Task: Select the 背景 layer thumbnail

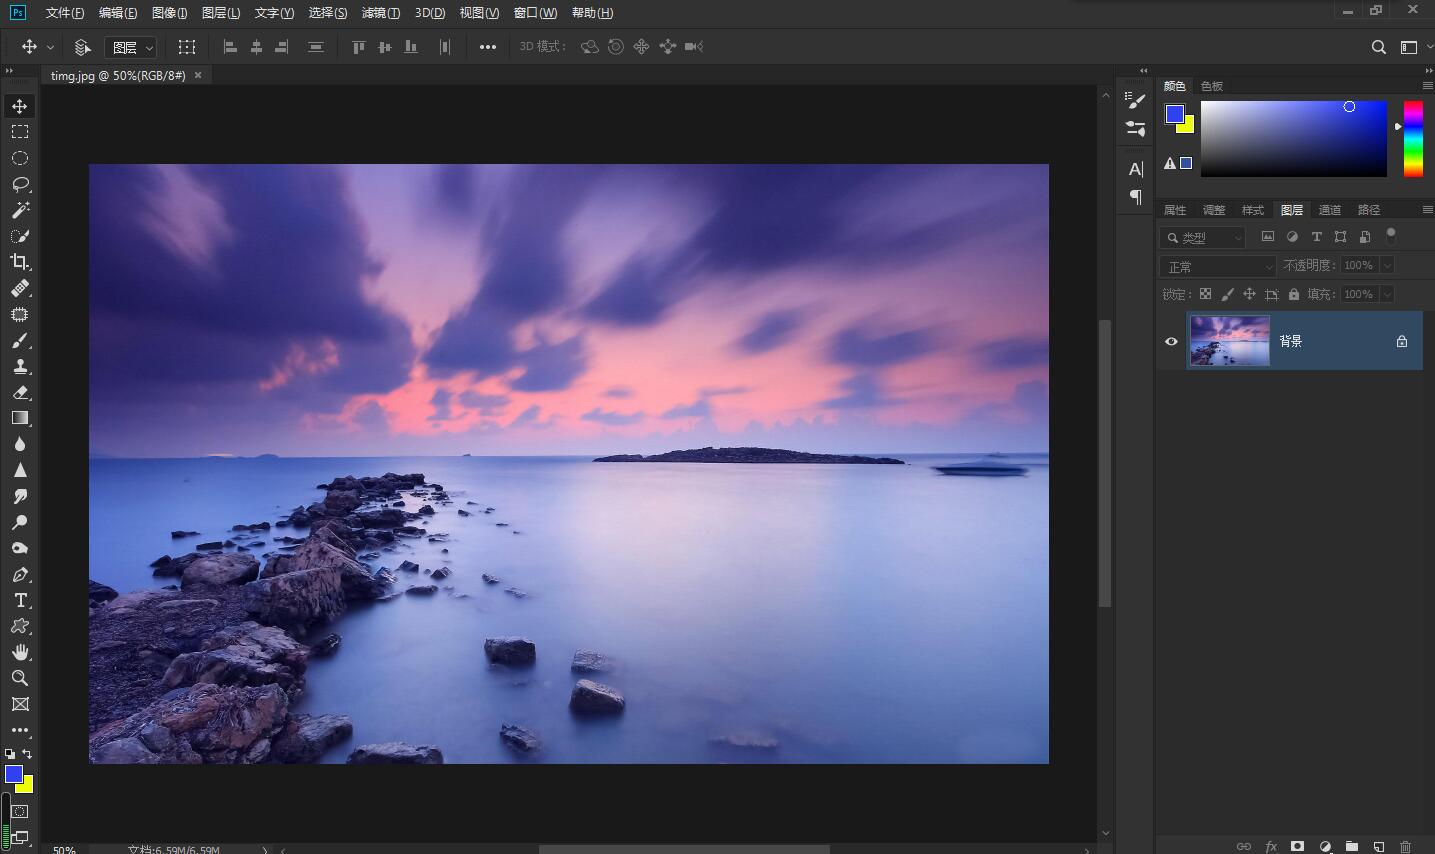Action: tap(1229, 341)
